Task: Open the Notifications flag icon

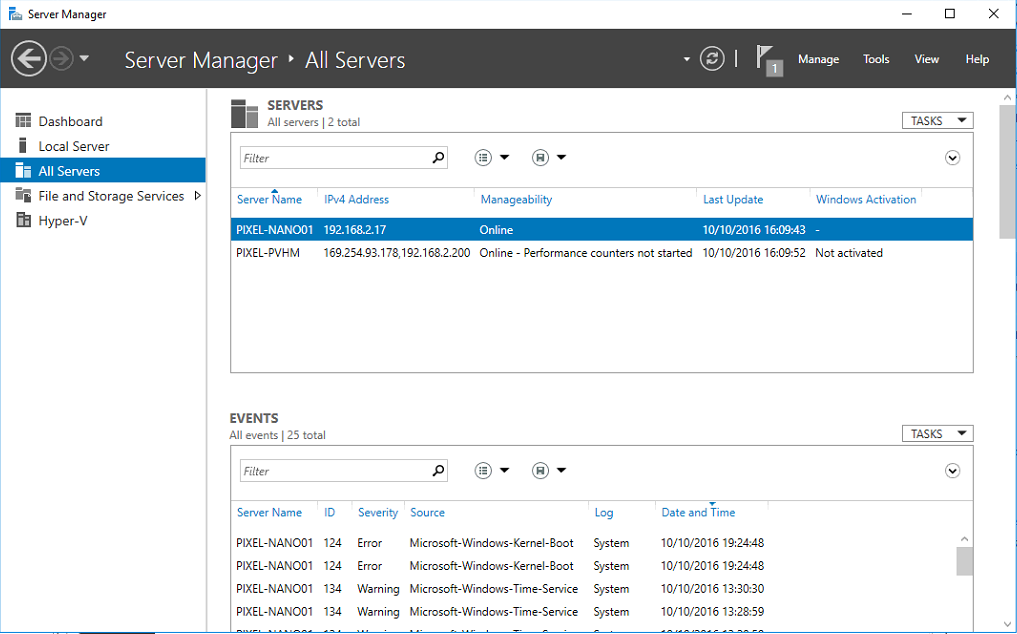Action: (x=767, y=59)
